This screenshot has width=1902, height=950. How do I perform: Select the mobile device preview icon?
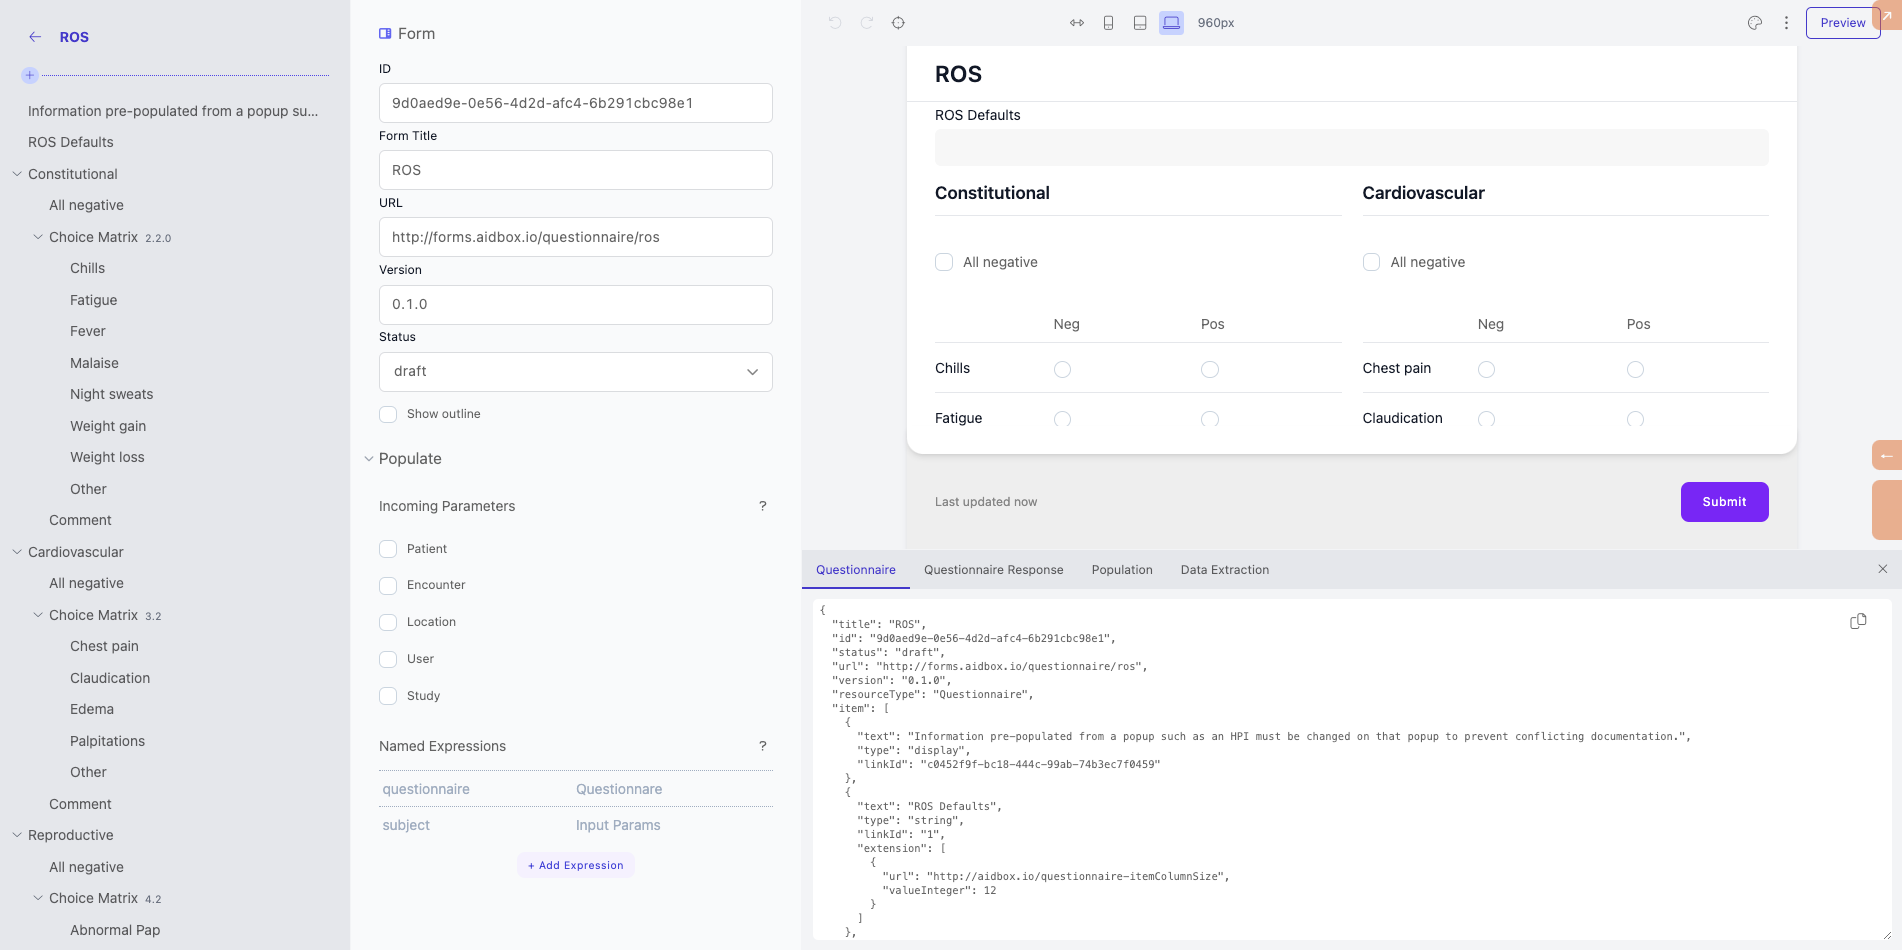click(x=1107, y=22)
